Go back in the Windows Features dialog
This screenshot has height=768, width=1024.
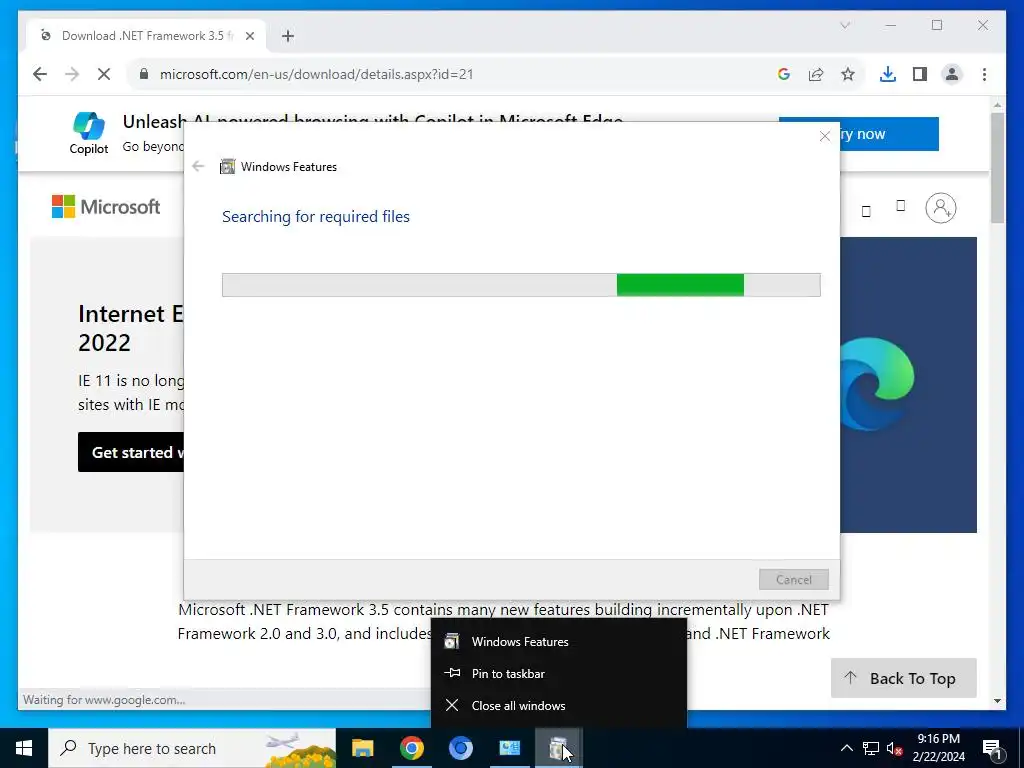pos(199,167)
